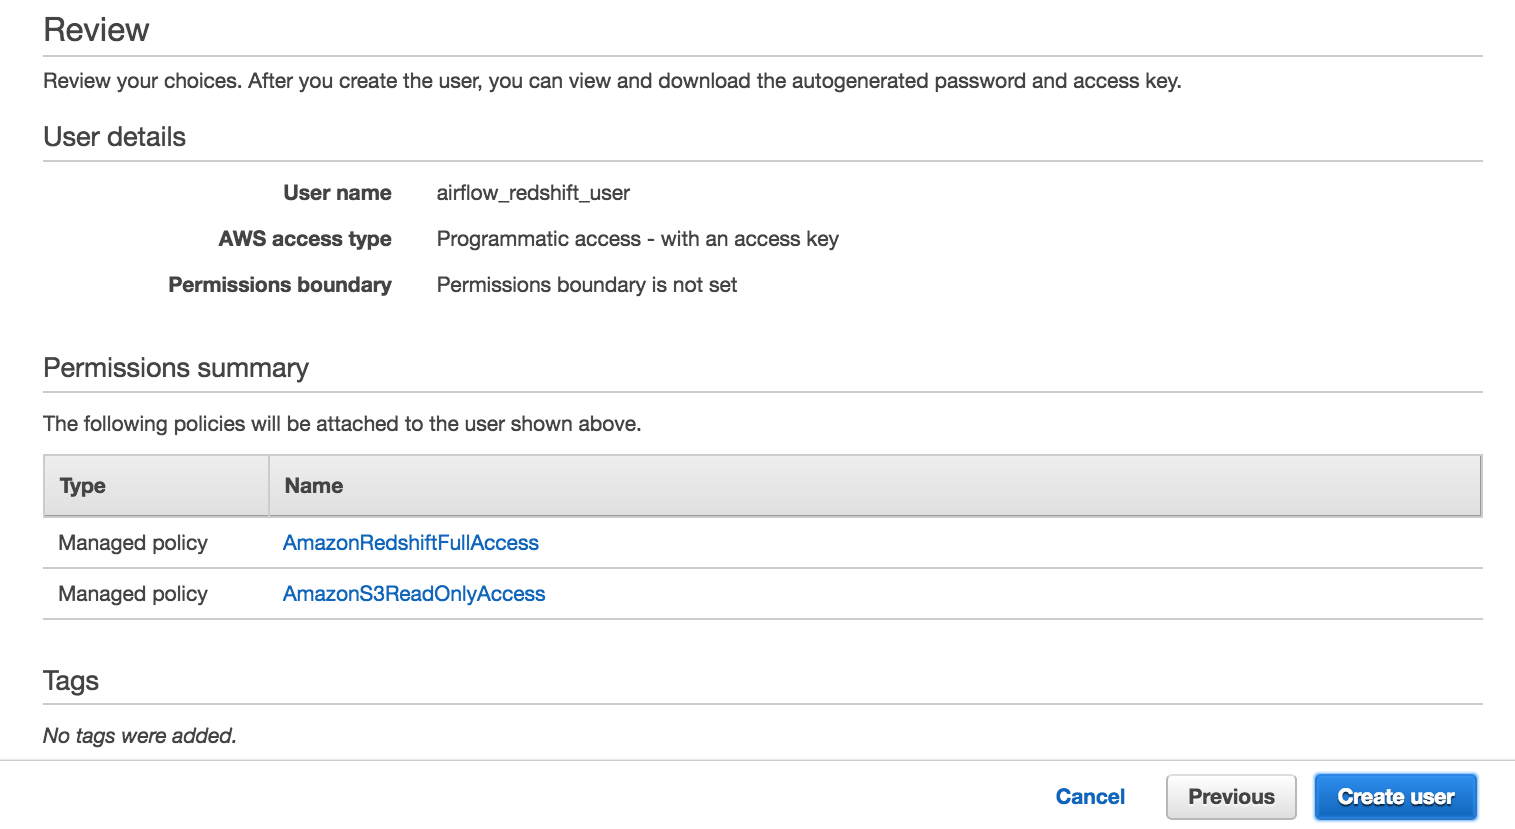Click the User name field label
Viewport: 1515px width, 829px height.
(337, 192)
